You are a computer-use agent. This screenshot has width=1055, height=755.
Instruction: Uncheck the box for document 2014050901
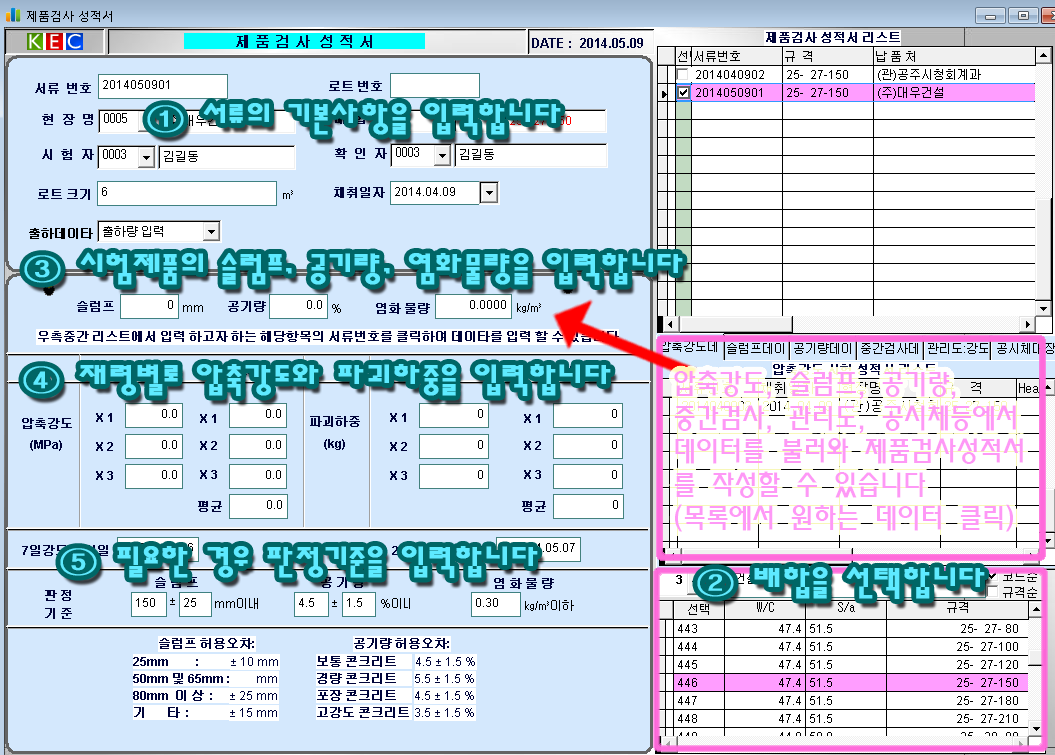point(683,93)
